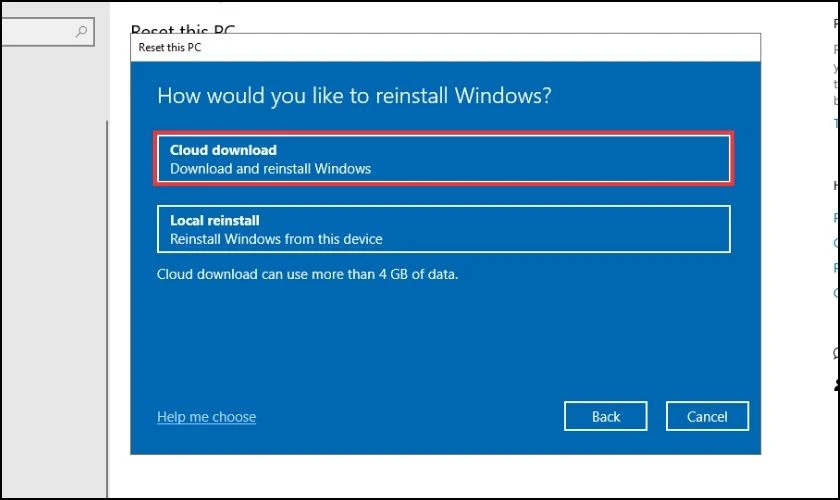
Task: Cancel the Reset this PC dialog
Action: coord(707,416)
